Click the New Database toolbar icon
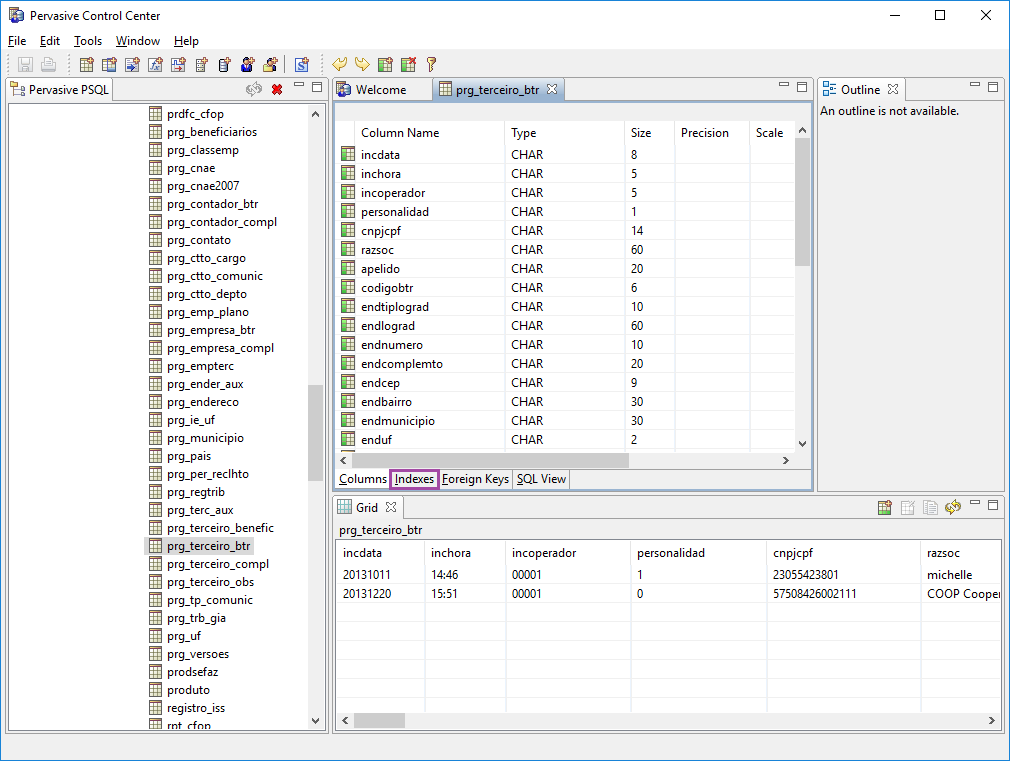Viewport: 1010px width, 761px height. pos(224,64)
